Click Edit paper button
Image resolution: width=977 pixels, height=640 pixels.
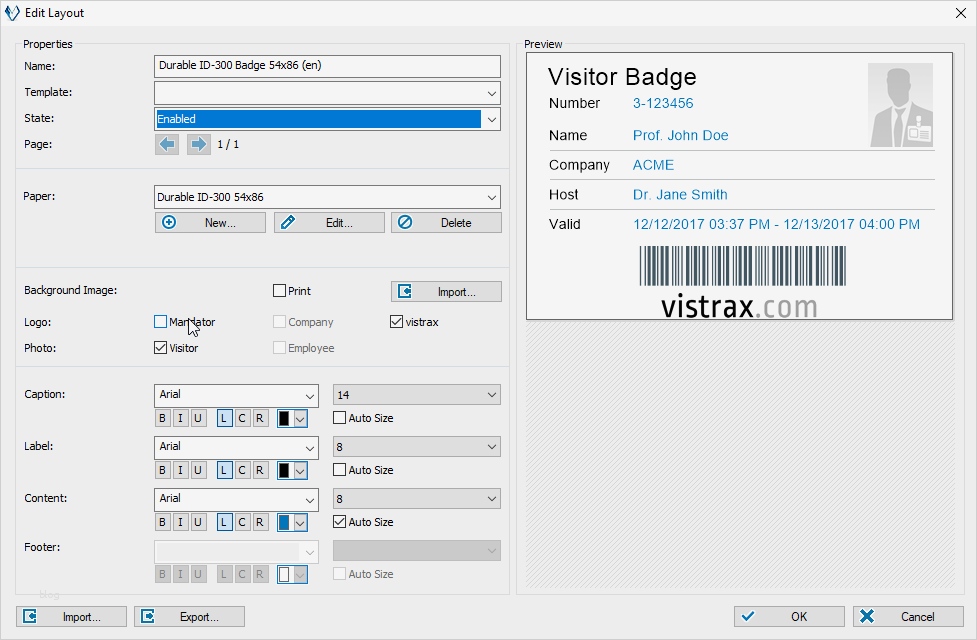click(x=329, y=222)
